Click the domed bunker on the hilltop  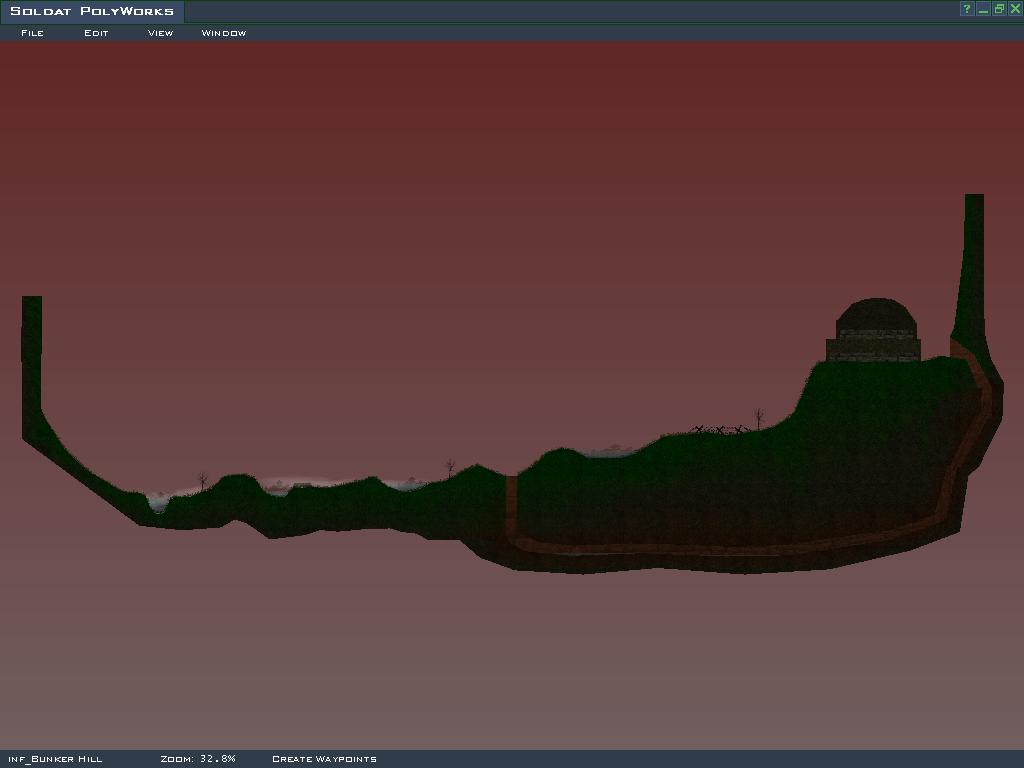(875, 315)
